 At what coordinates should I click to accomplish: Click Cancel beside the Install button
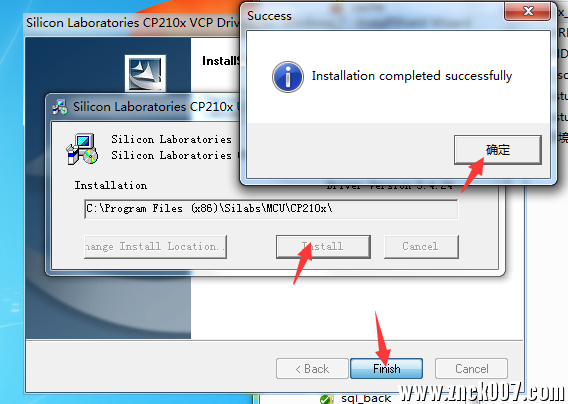click(421, 246)
